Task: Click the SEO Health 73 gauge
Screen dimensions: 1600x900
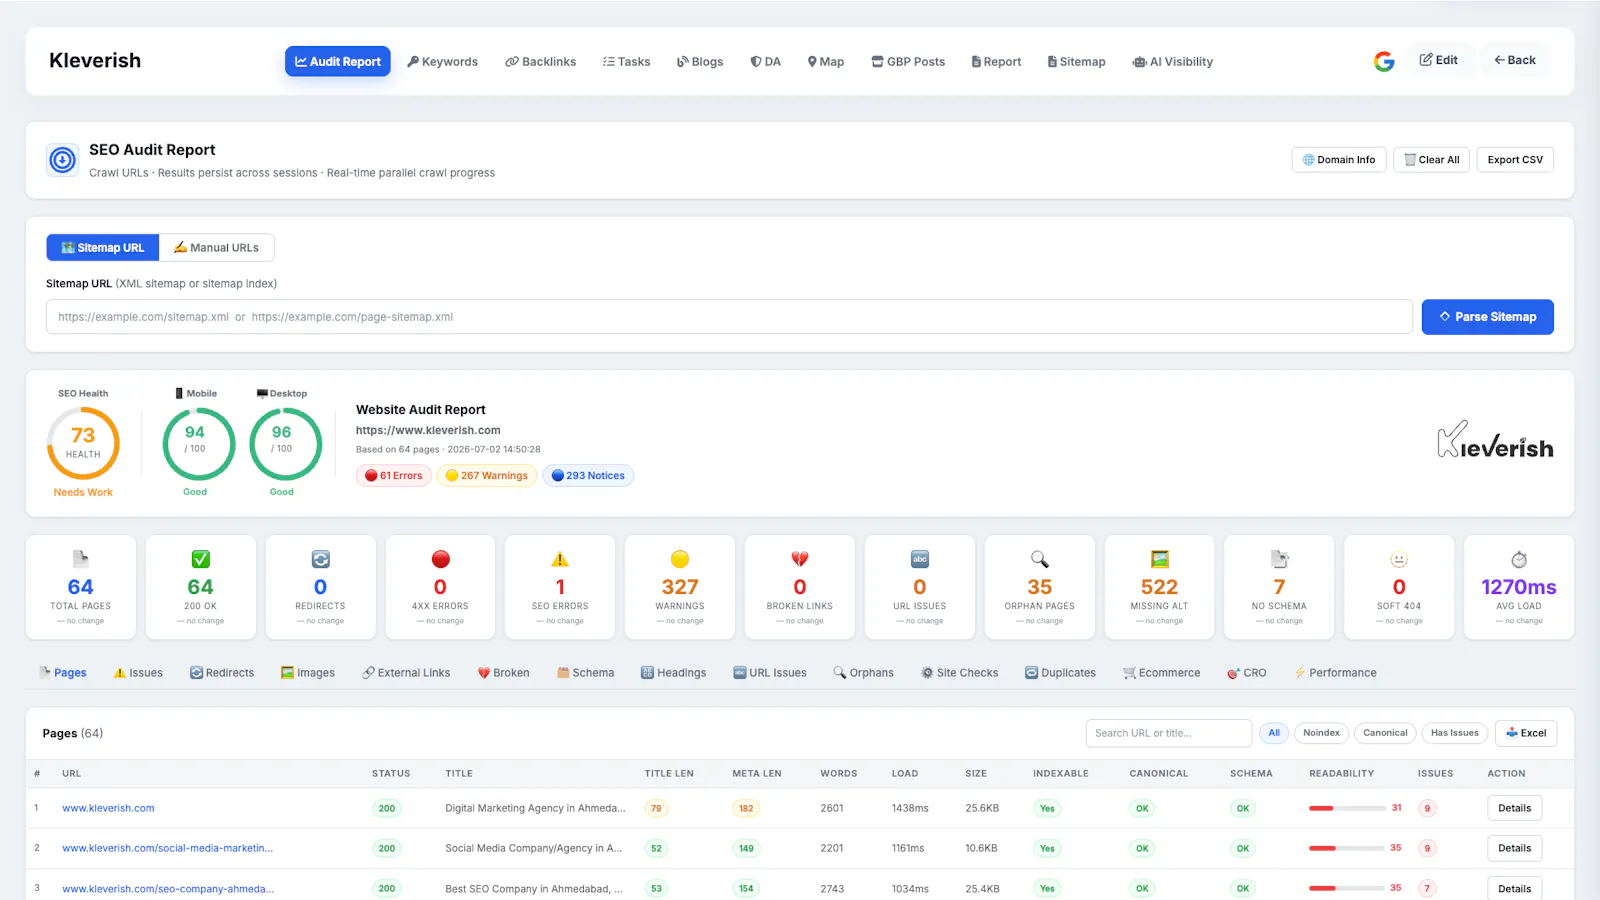Action: pos(83,443)
